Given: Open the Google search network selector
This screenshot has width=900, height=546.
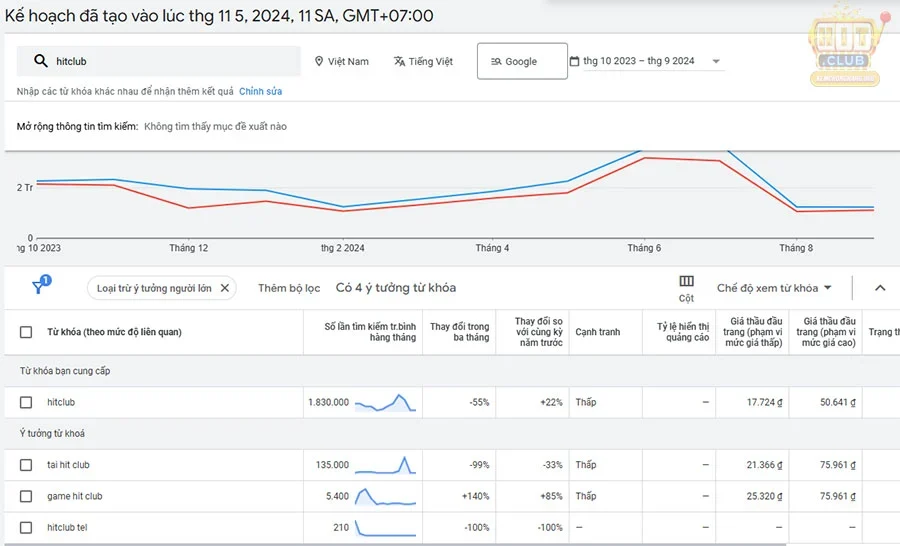Looking at the screenshot, I should point(521,61).
